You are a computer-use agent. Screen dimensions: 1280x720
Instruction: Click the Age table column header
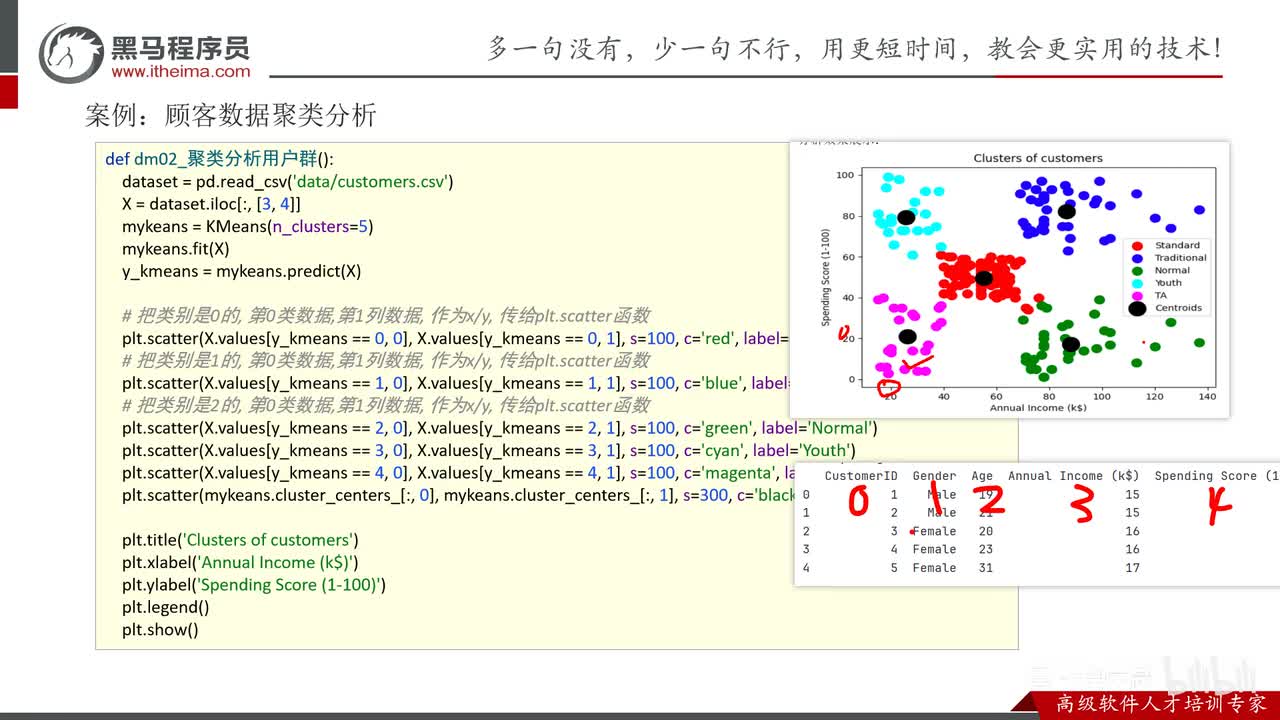click(x=982, y=476)
